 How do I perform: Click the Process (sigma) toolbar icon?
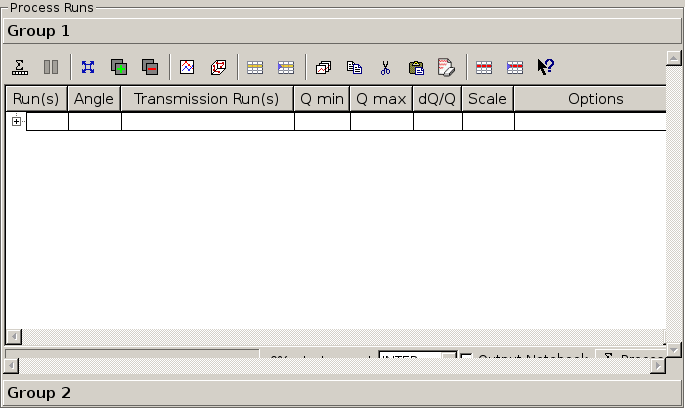pos(20,68)
